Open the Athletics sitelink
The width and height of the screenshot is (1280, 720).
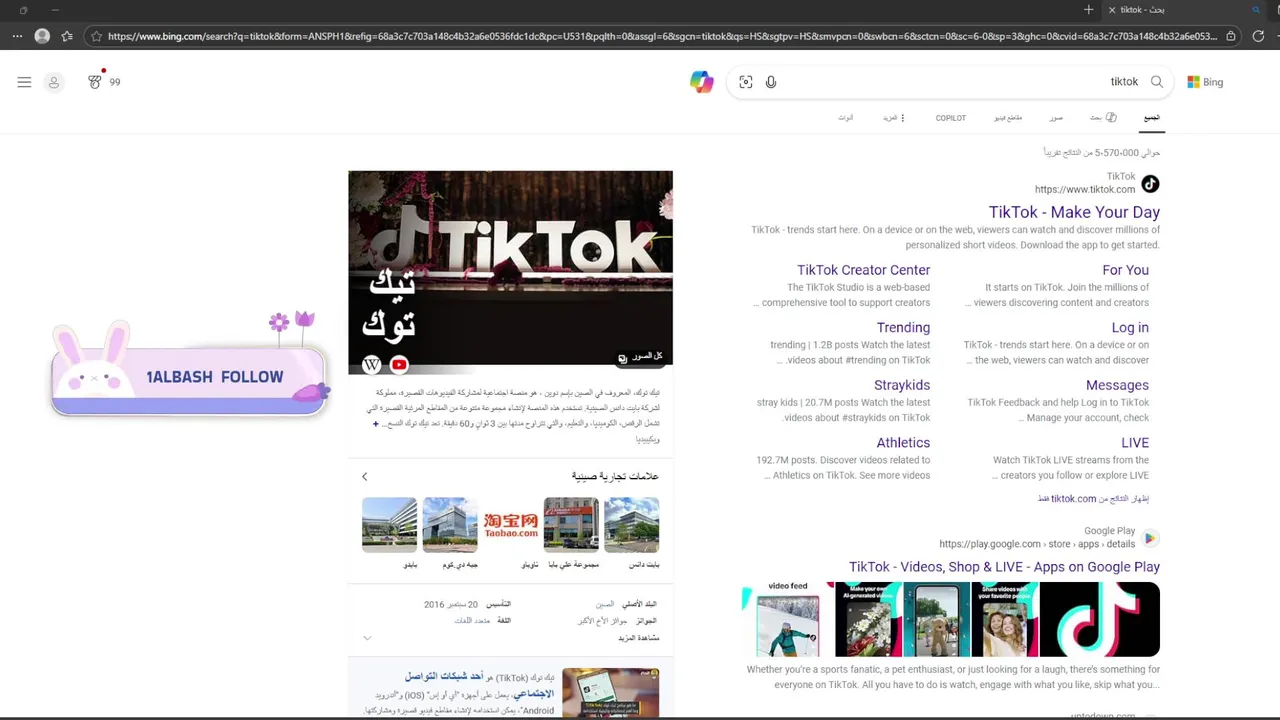(903, 443)
